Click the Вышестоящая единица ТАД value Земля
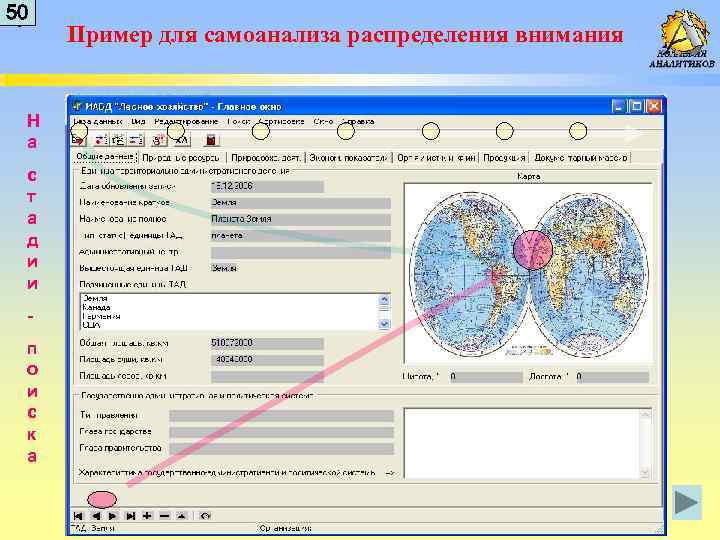720x540 pixels. [x=224, y=268]
